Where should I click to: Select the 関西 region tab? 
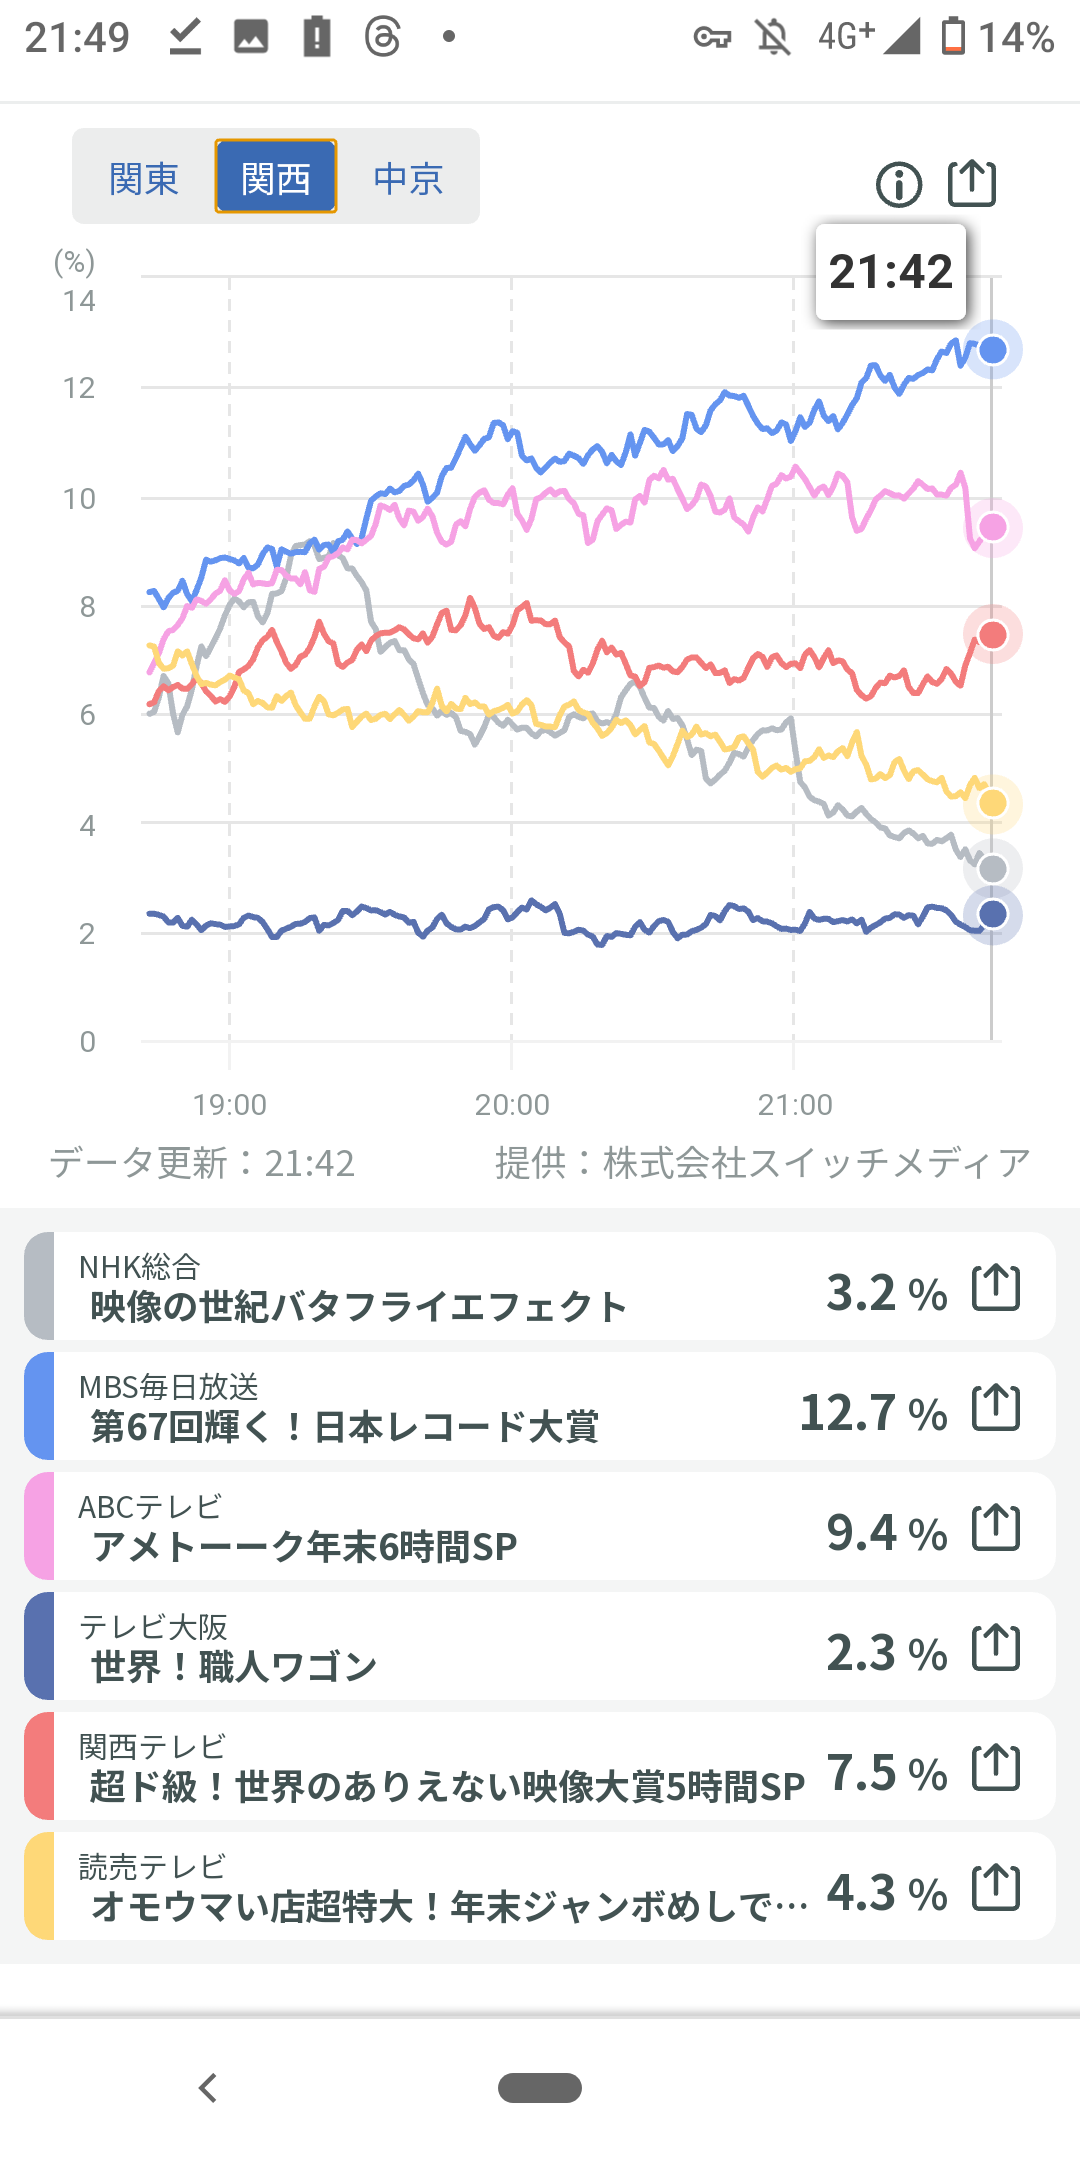pyautogui.click(x=276, y=179)
